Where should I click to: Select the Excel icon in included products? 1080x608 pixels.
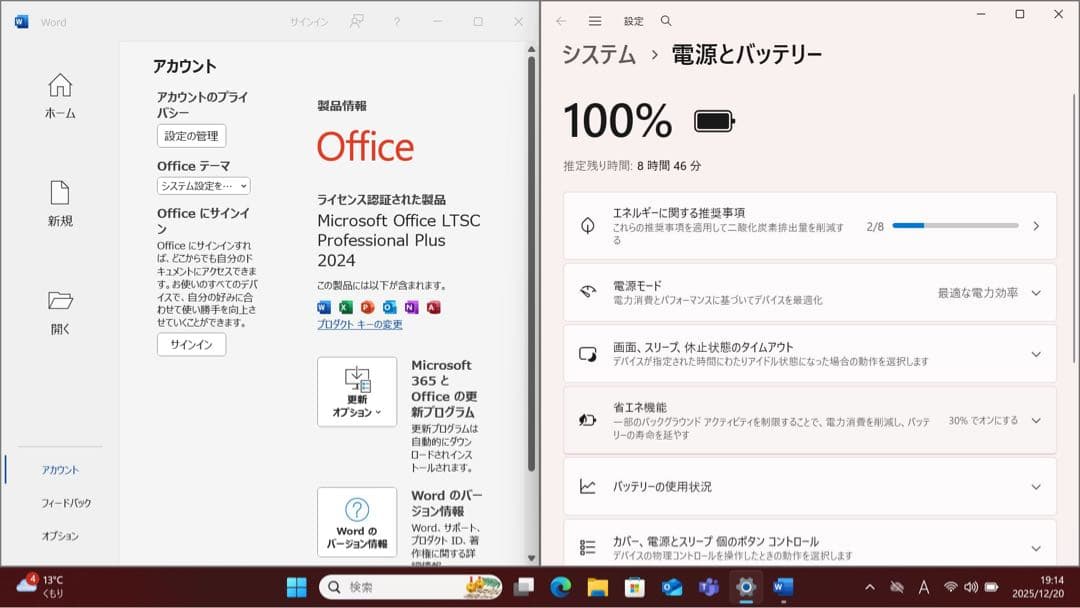pyautogui.click(x=345, y=307)
